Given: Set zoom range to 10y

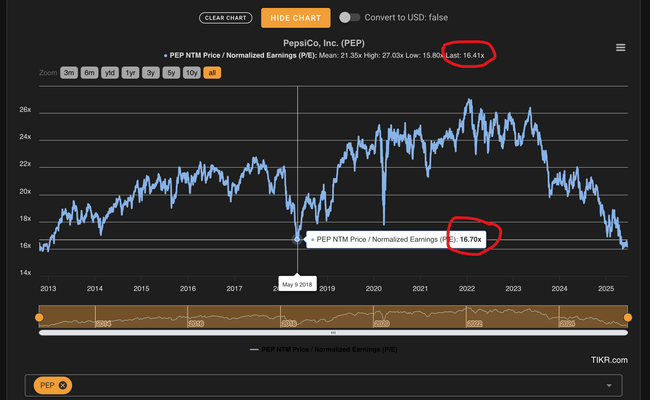Looking at the screenshot, I should pyautogui.click(x=191, y=73).
